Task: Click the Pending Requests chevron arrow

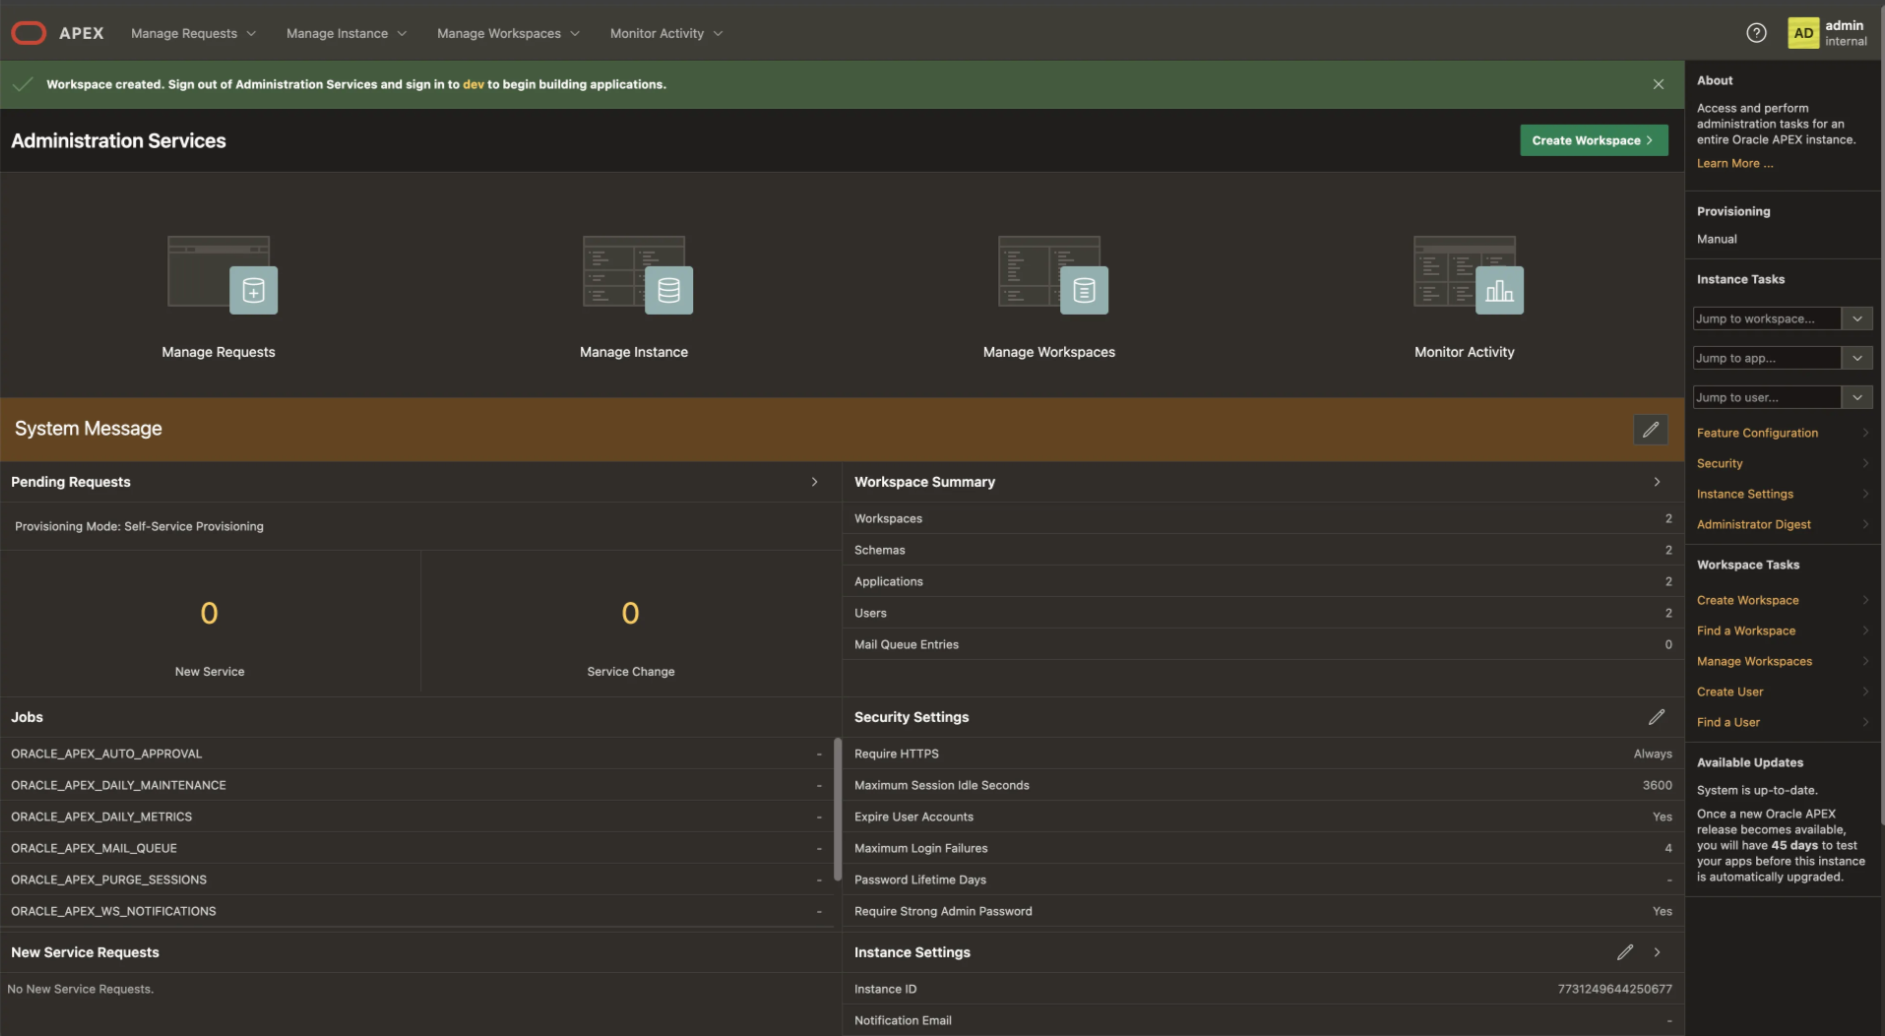Action: 814,482
